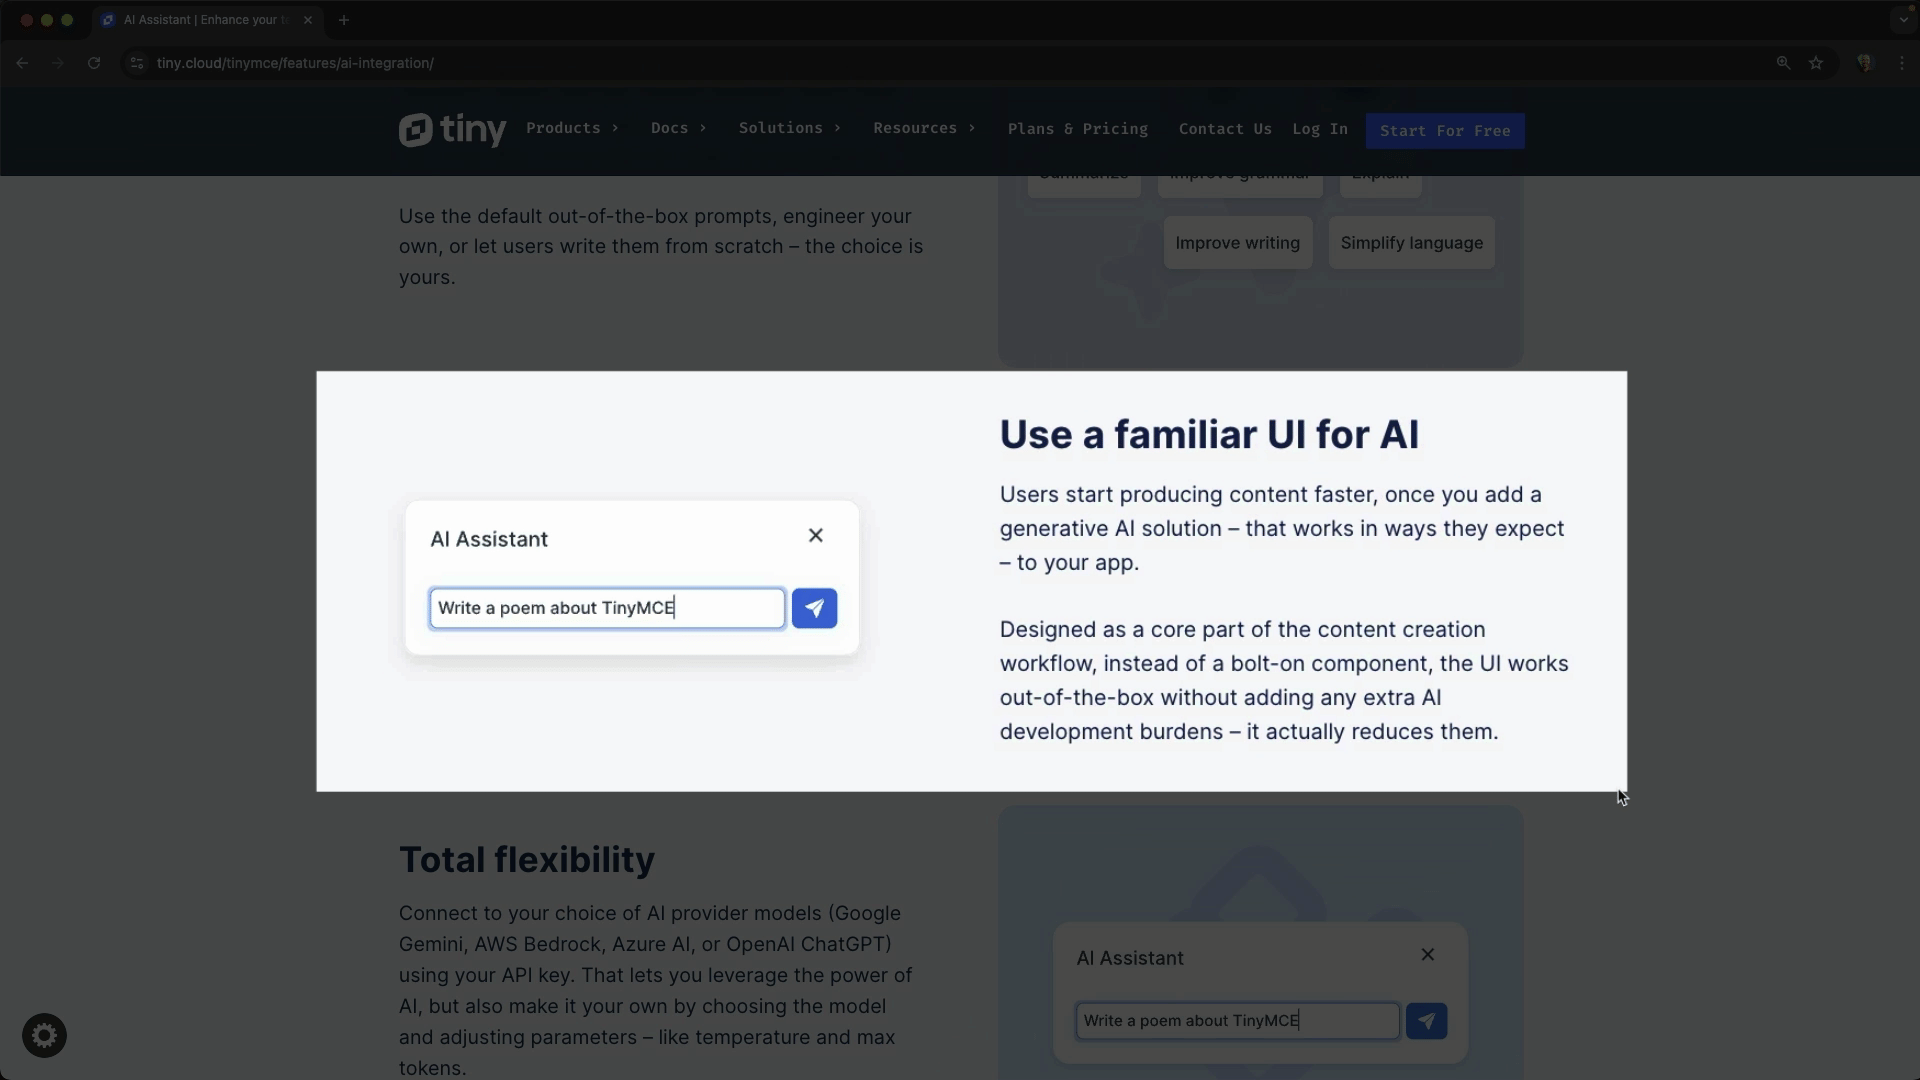This screenshot has width=1920, height=1080.
Task: View site information icon in address bar
Action: [x=137, y=63]
